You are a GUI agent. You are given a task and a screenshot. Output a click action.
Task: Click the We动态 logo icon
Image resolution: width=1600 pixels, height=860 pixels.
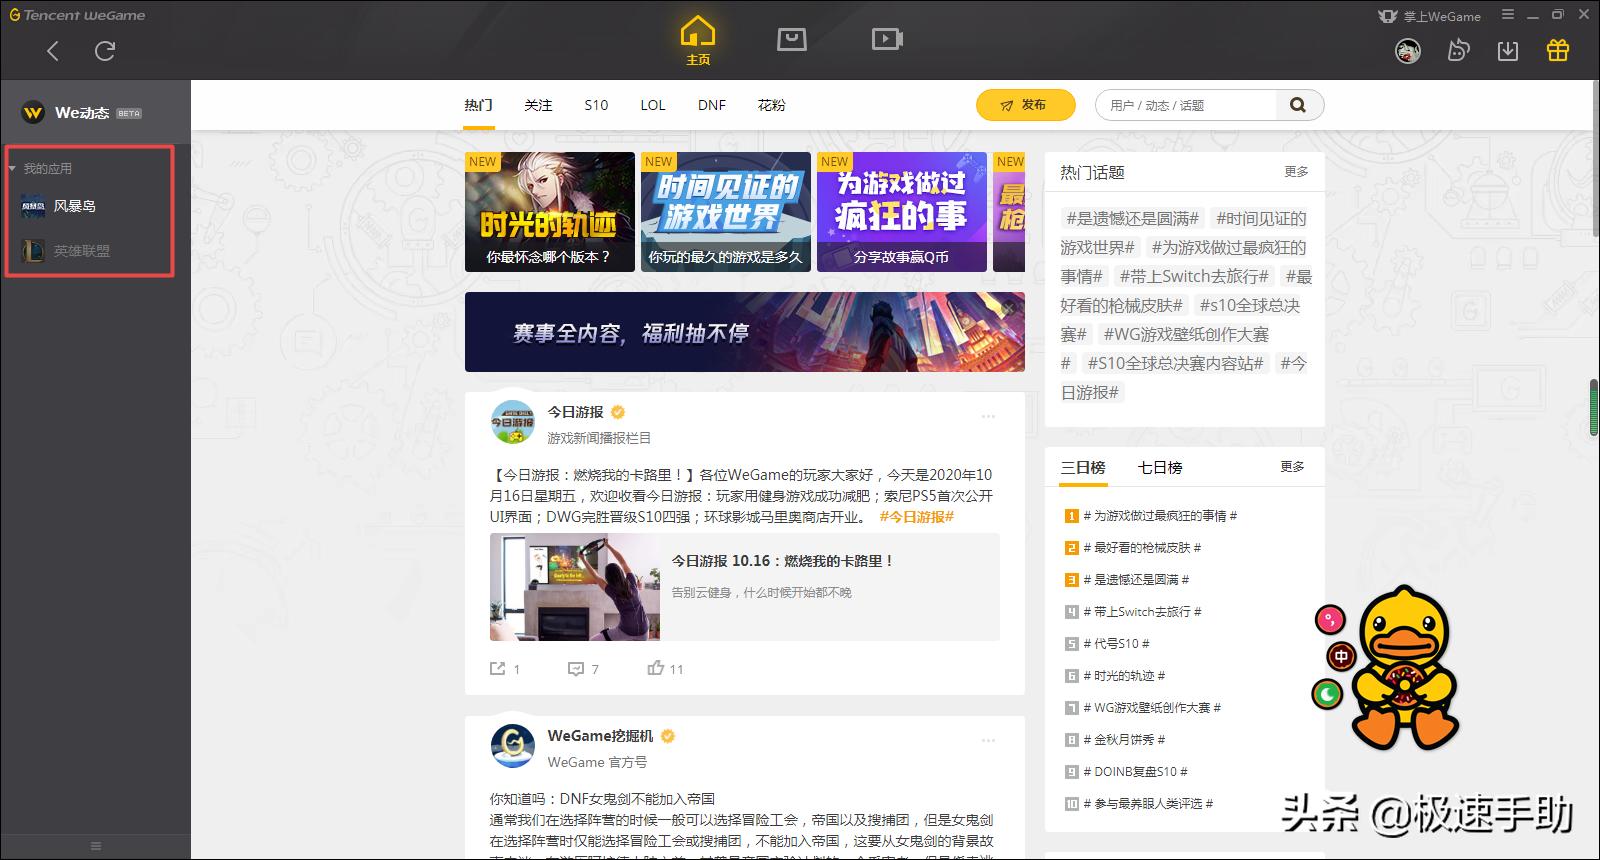tap(33, 112)
